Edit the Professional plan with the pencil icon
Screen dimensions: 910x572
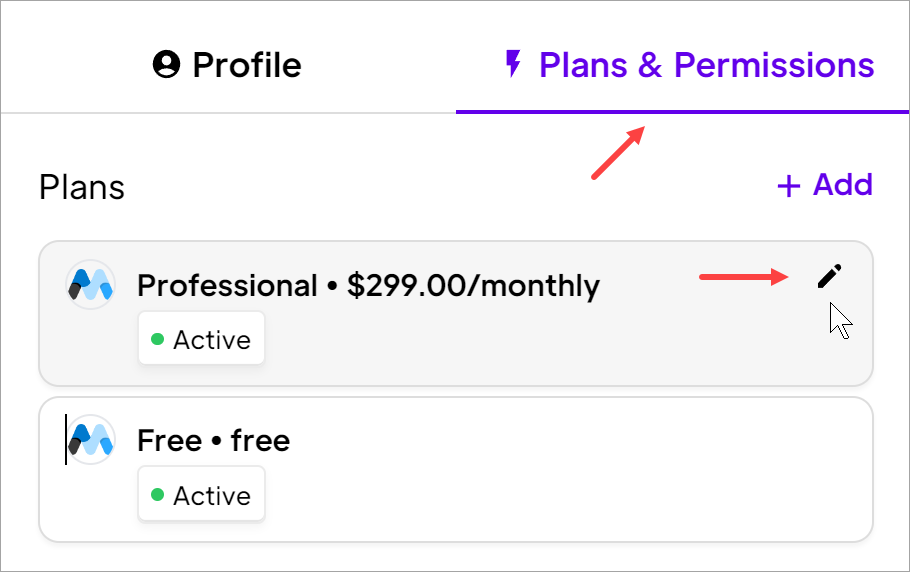click(x=829, y=277)
